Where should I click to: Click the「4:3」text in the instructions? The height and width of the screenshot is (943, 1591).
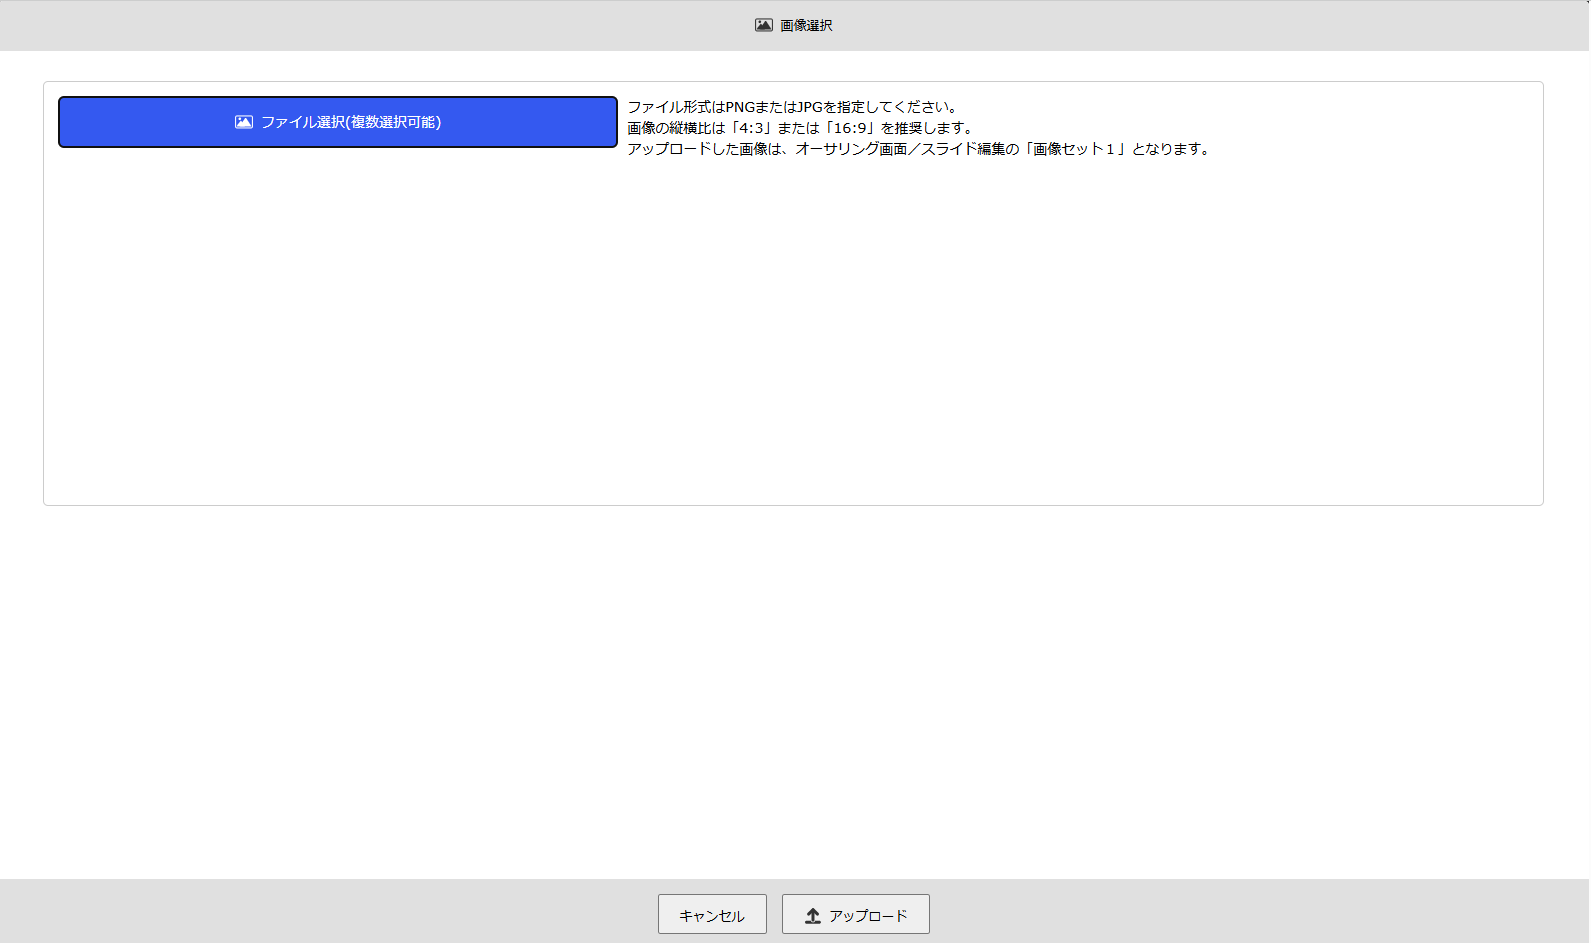click(750, 128)
